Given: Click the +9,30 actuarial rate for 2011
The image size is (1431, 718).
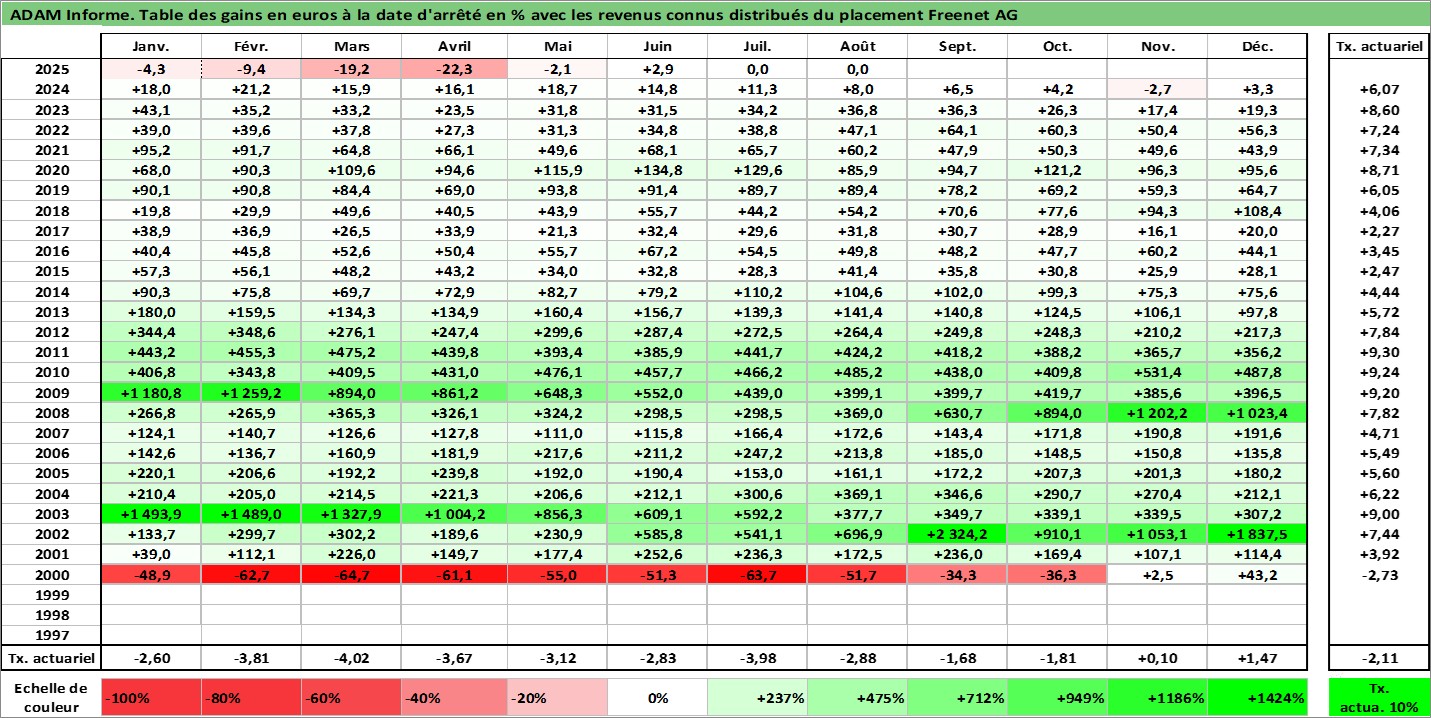Looking at the screenshot, I should 1379,353.
